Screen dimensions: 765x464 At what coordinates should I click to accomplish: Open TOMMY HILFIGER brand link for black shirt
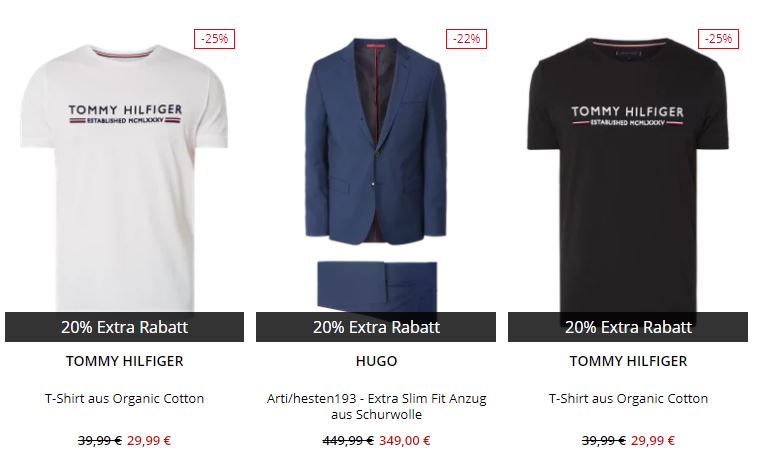(628, 361)
